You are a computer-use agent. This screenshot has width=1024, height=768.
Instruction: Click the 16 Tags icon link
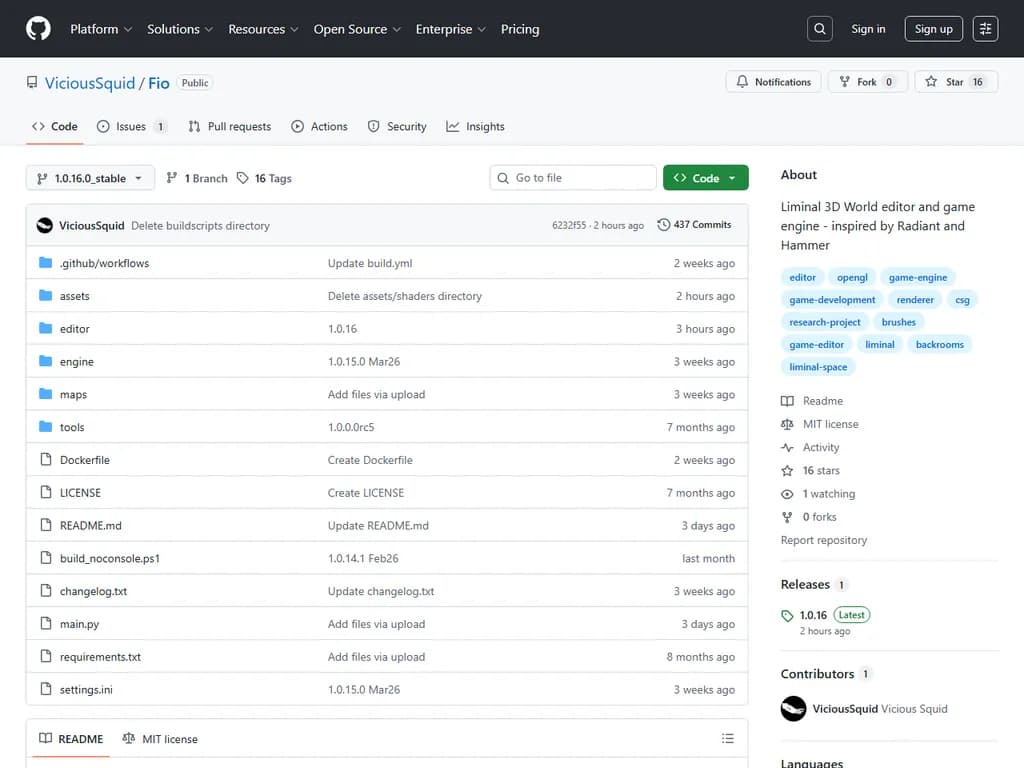coord(243,178)
